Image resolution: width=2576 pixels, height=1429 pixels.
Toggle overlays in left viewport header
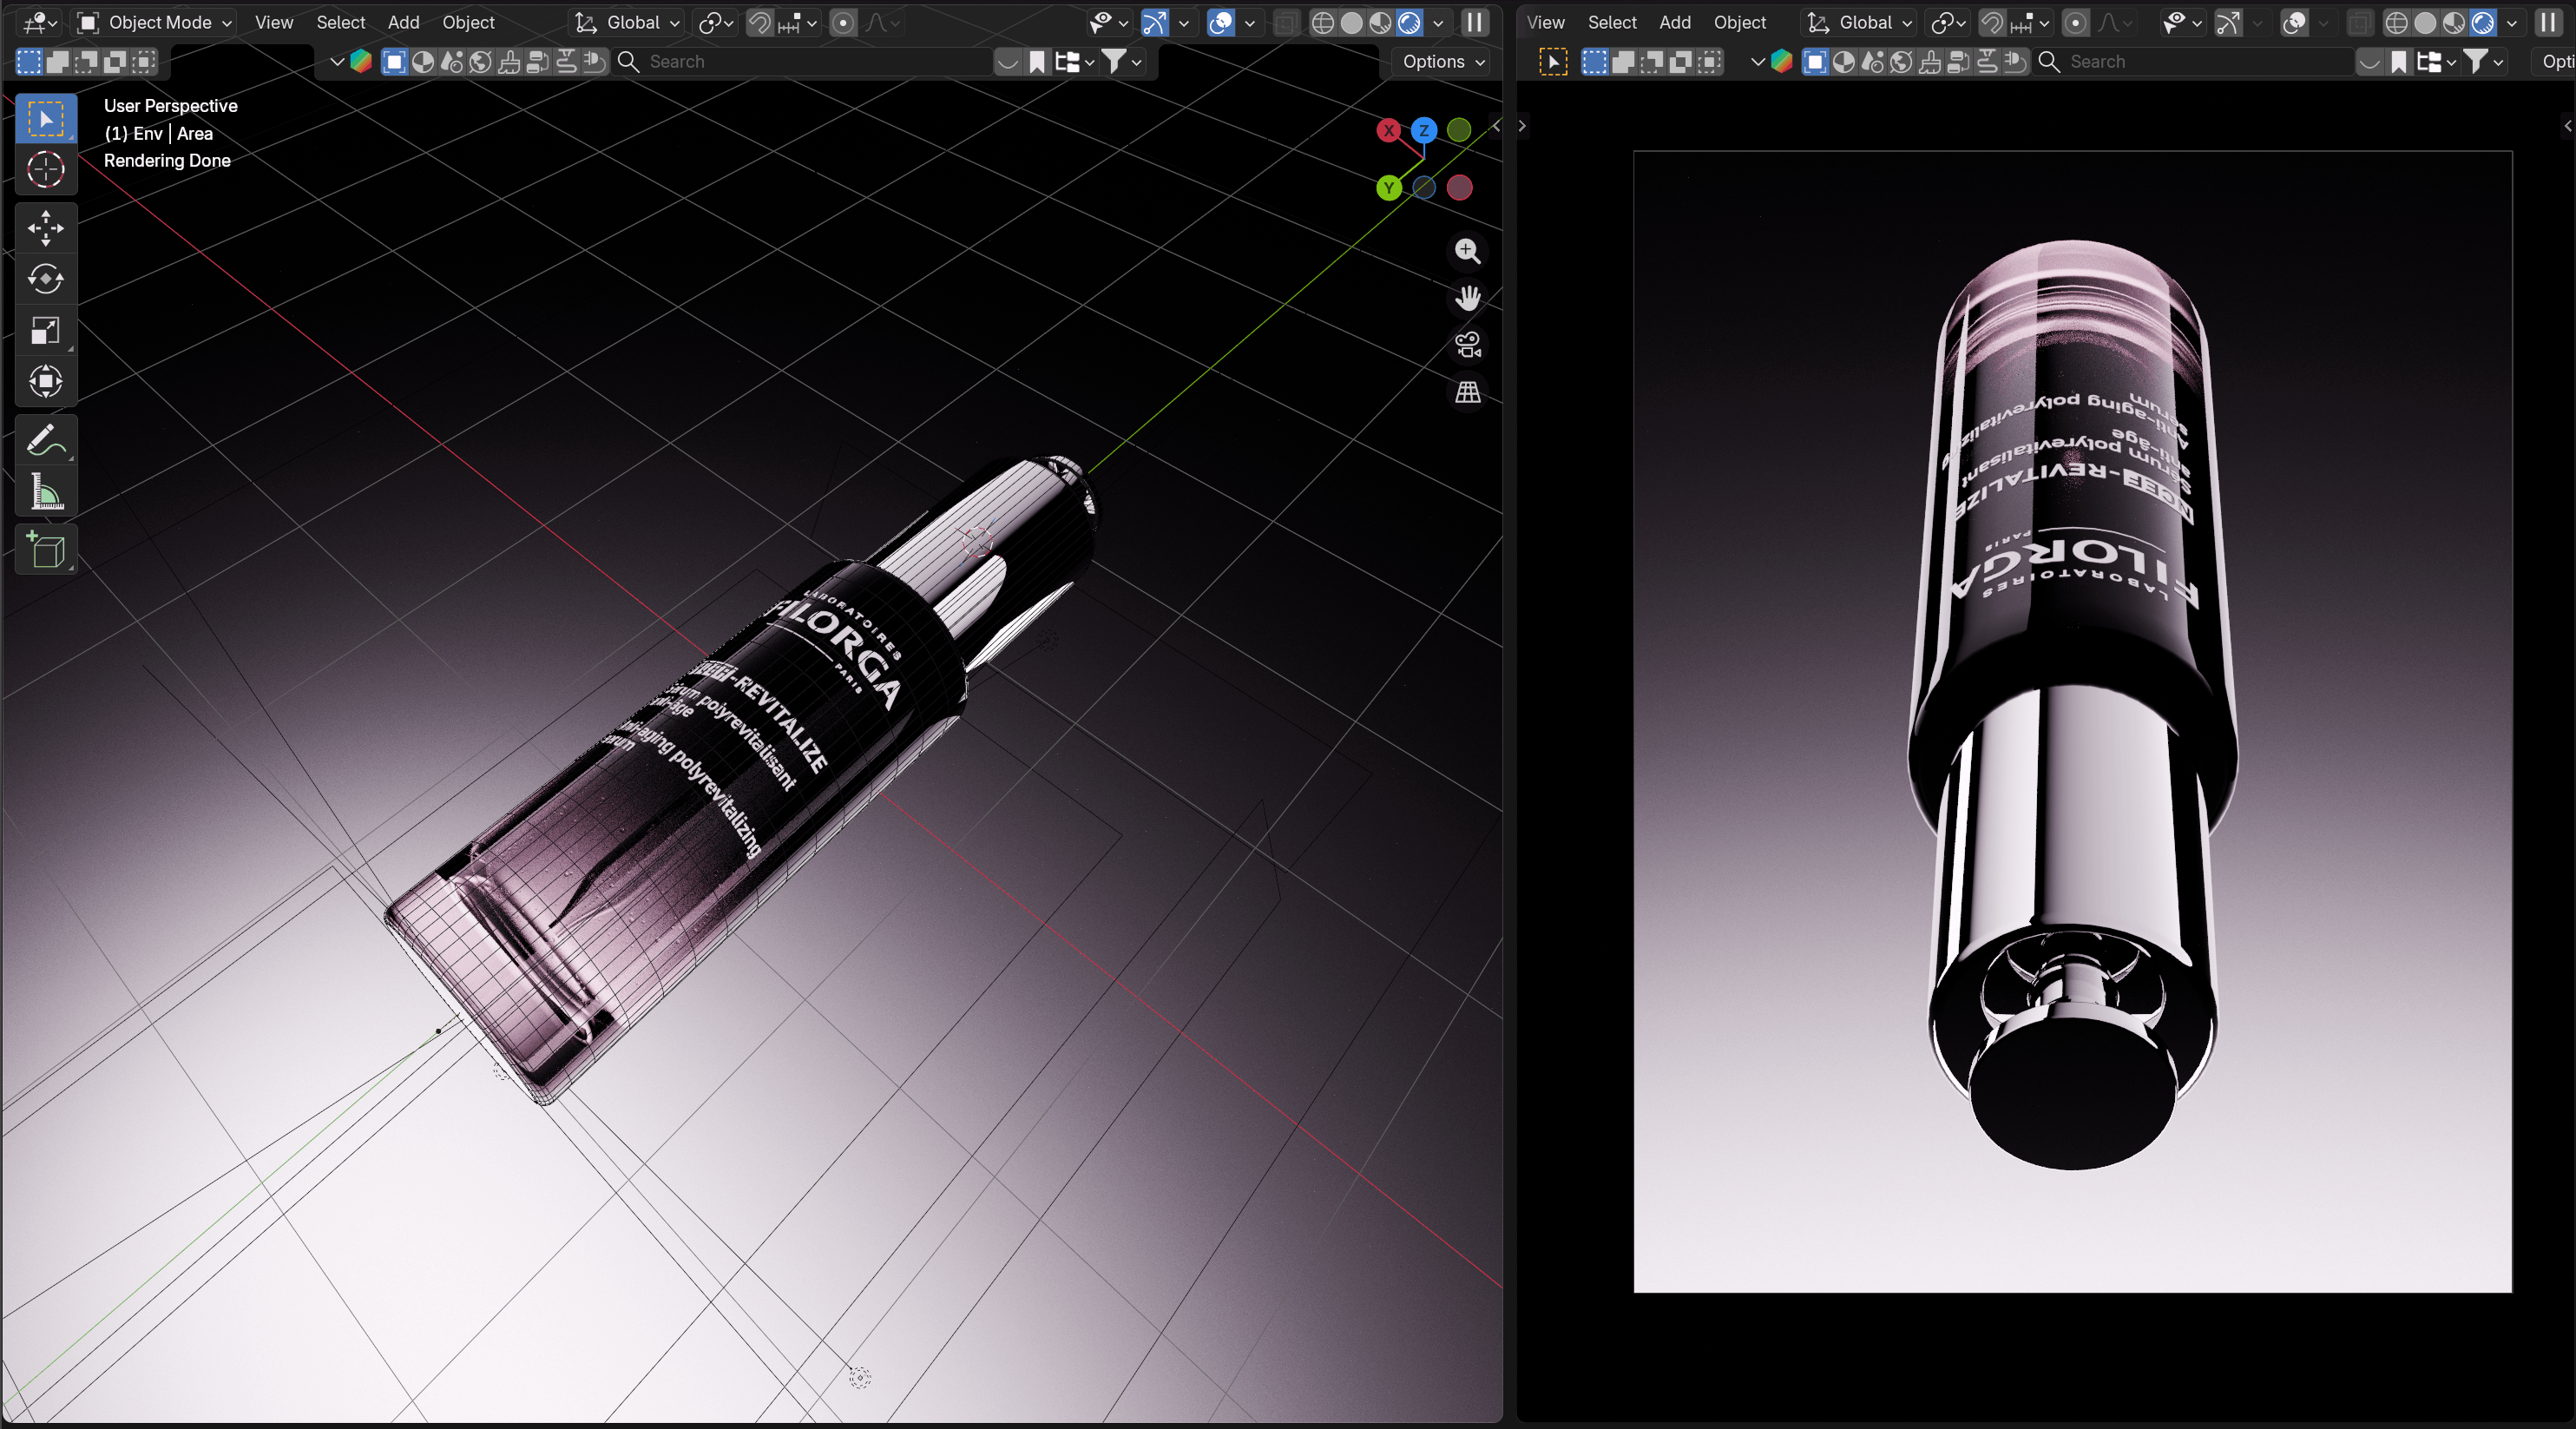[x=1221, y=22]
